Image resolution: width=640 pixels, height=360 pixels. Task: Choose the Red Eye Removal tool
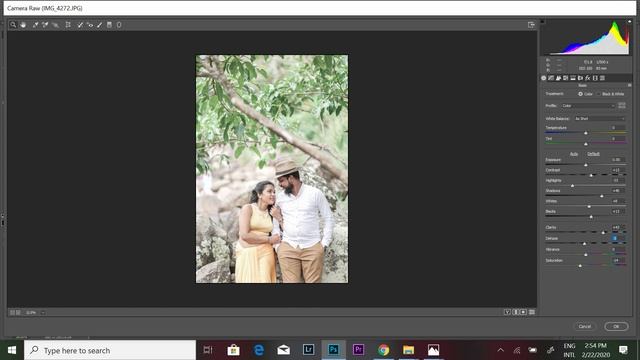pyautogui.click(x=90, y=25)
